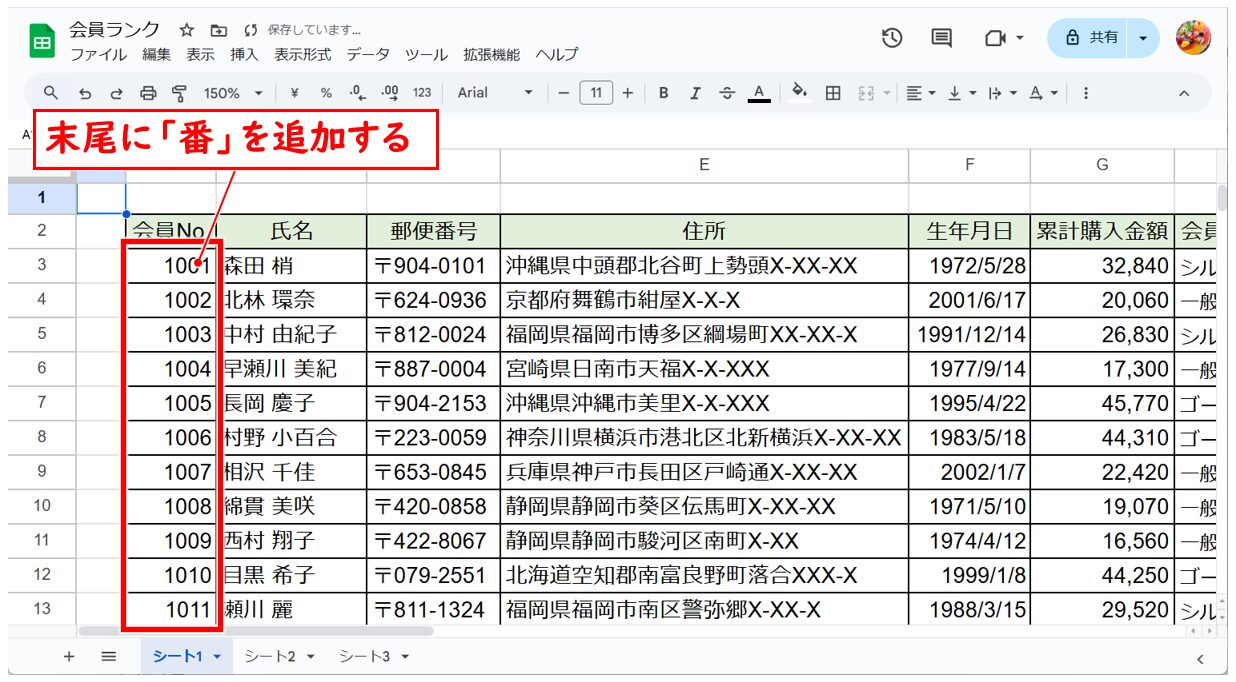Screen dimensions: 1236x682
Task: Apply strikethrough to the text
Action: click(x=727, y=93)
